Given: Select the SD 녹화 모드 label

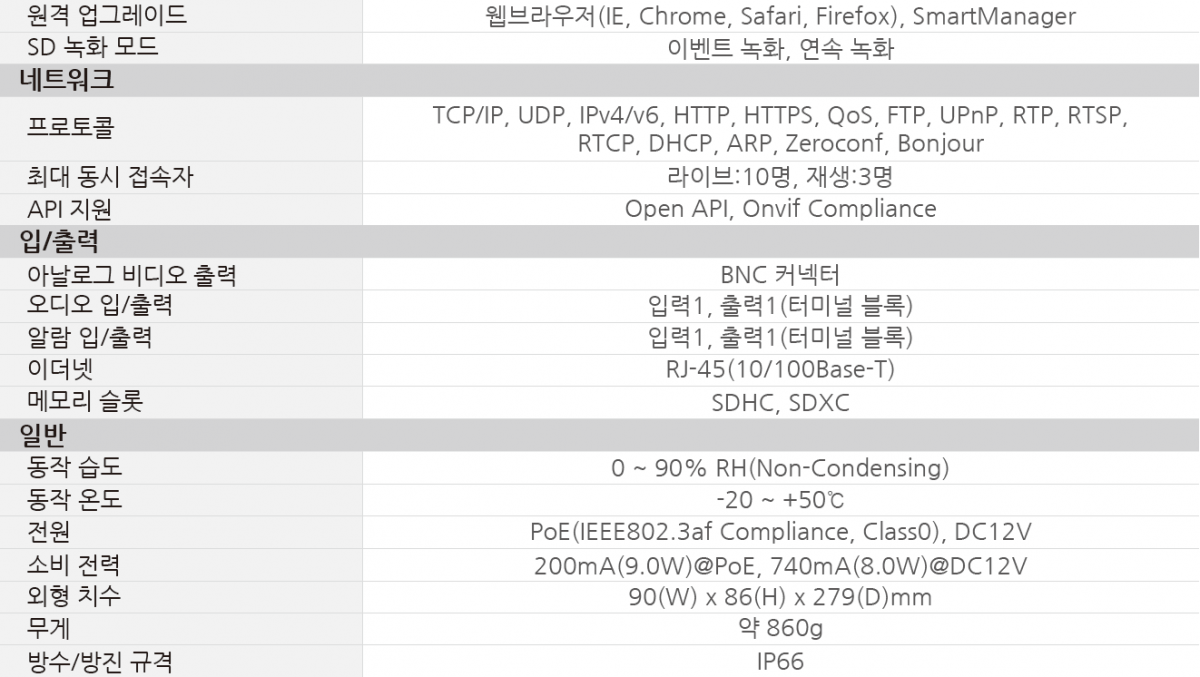Looking at the screenshot, I should coord(92,48).
